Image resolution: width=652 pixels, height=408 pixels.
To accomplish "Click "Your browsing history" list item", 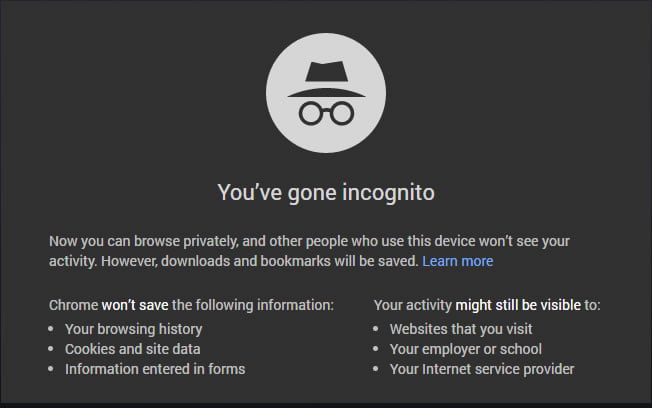I will (x=133, y=329).
